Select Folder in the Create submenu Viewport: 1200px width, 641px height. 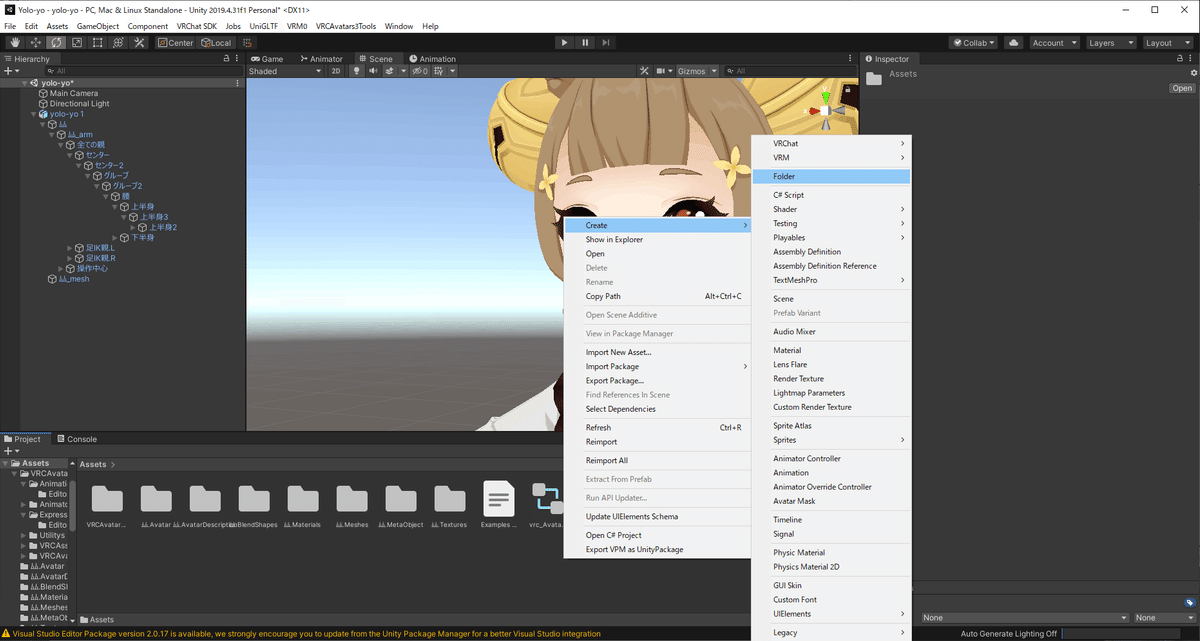(x=831, y=176)
